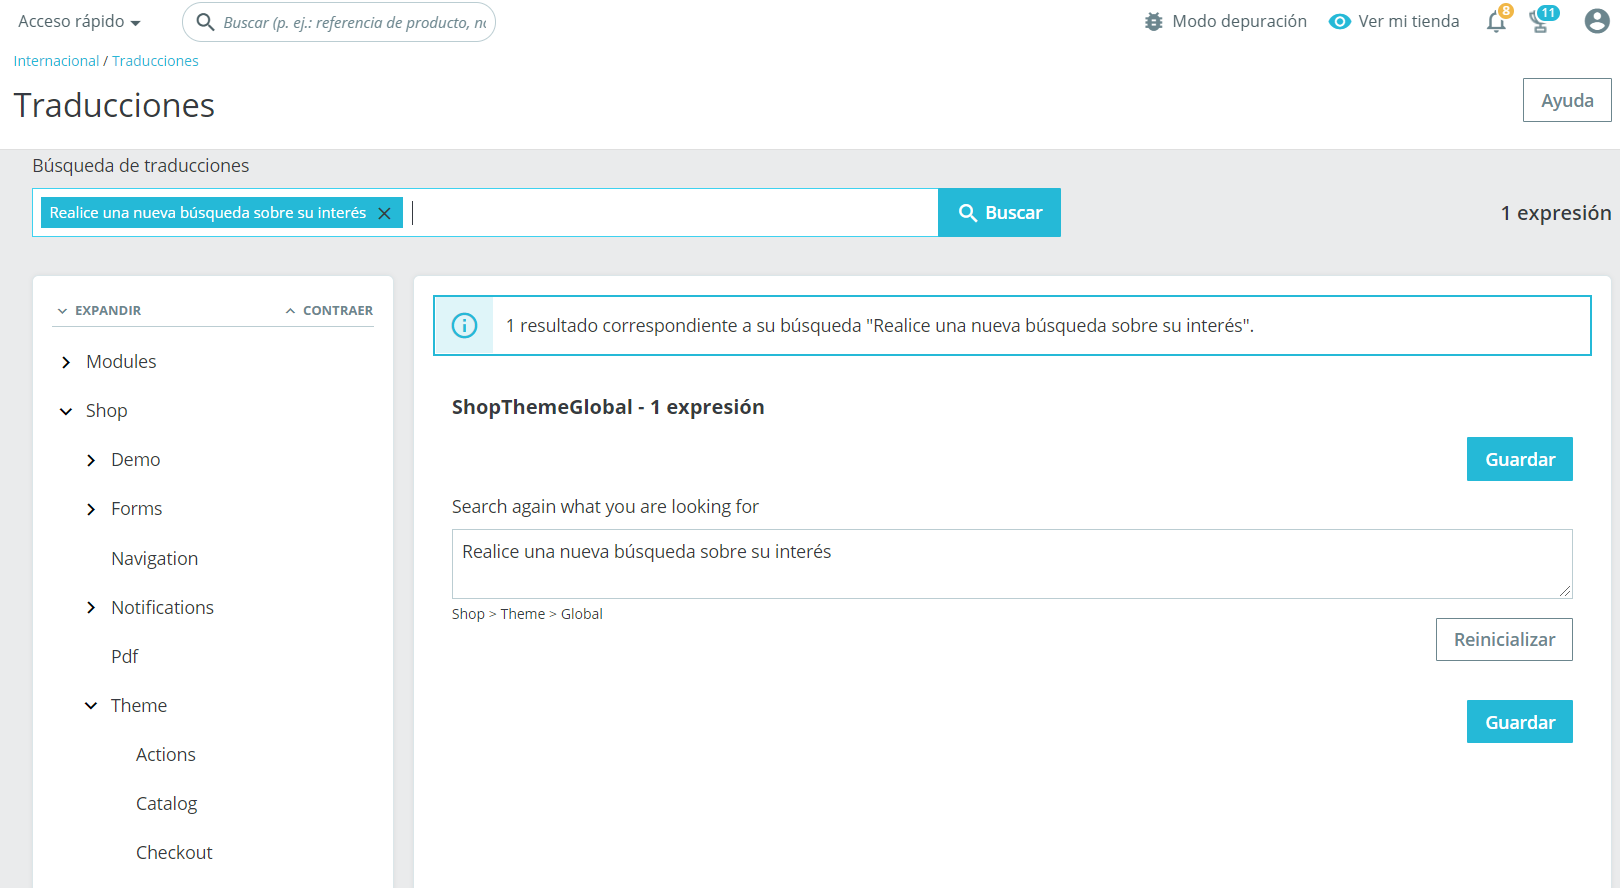
Task: Click the lower Guardar button
Action: click(1520, 722)
